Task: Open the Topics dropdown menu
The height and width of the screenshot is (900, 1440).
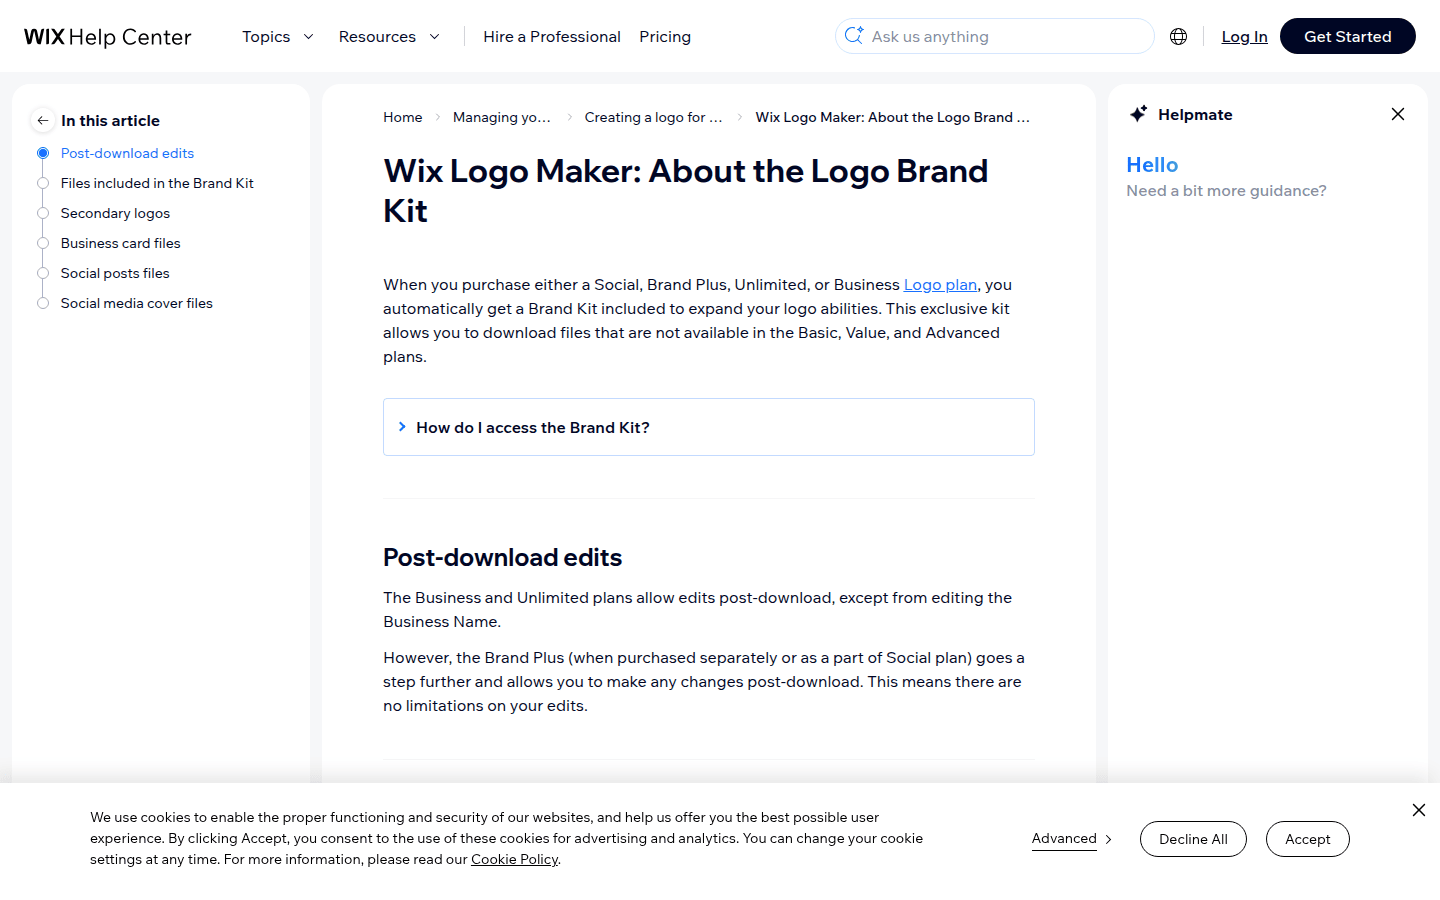Action: 278,37
